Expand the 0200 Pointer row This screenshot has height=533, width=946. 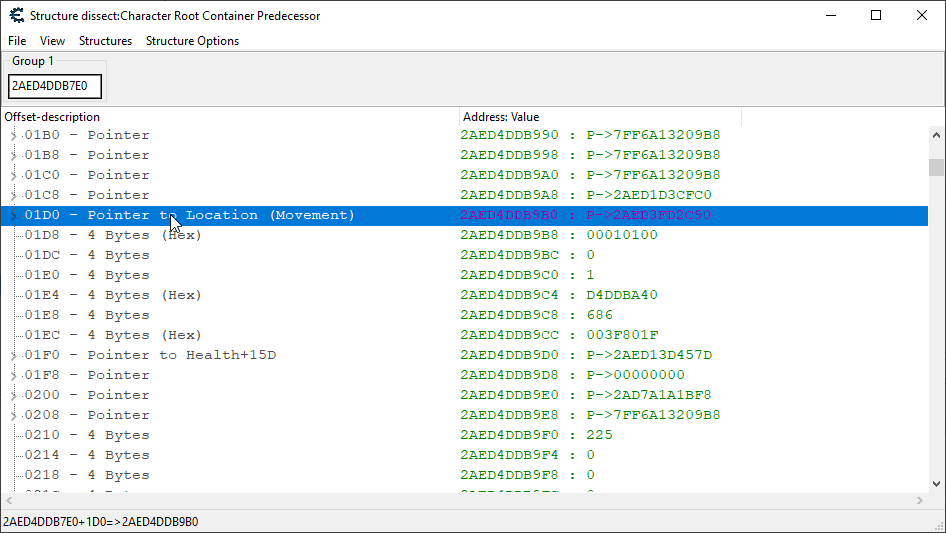coord(13,395)
